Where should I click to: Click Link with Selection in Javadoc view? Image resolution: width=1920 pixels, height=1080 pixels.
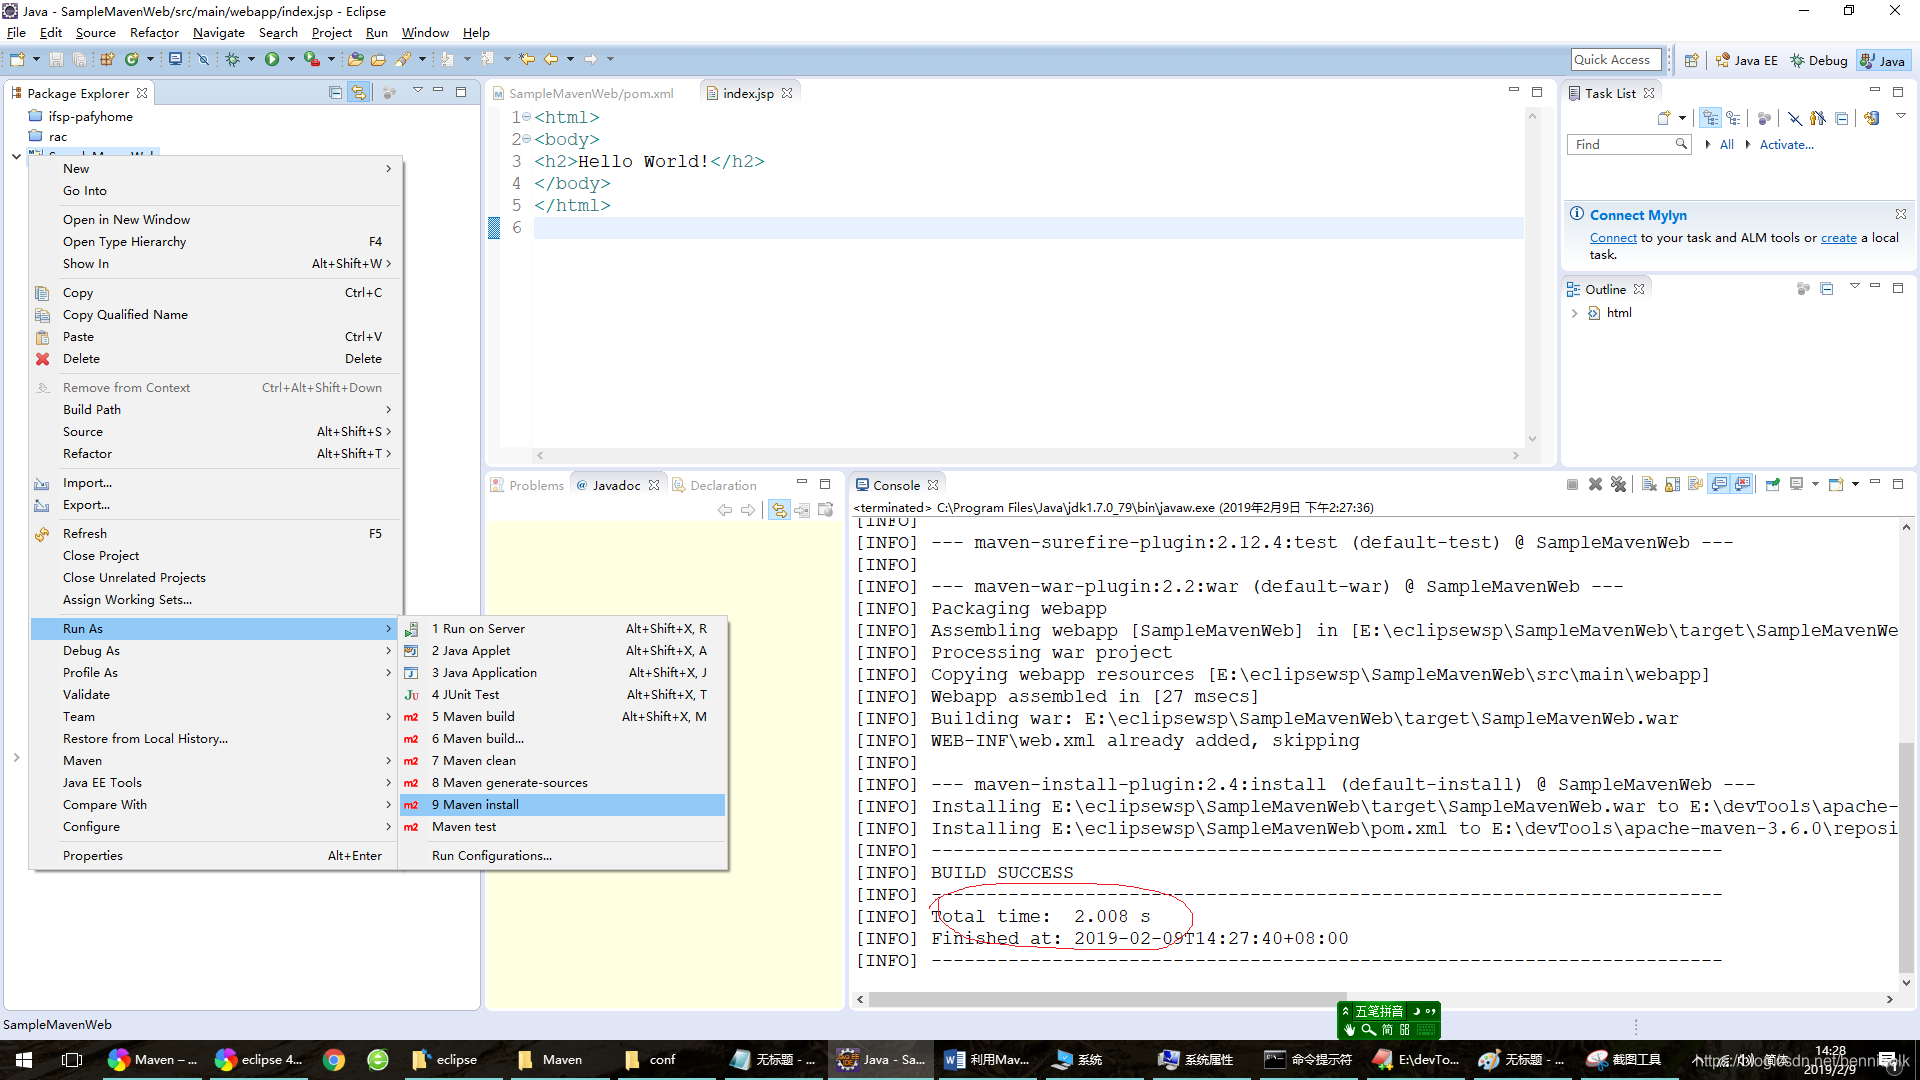tap(779, 510)
